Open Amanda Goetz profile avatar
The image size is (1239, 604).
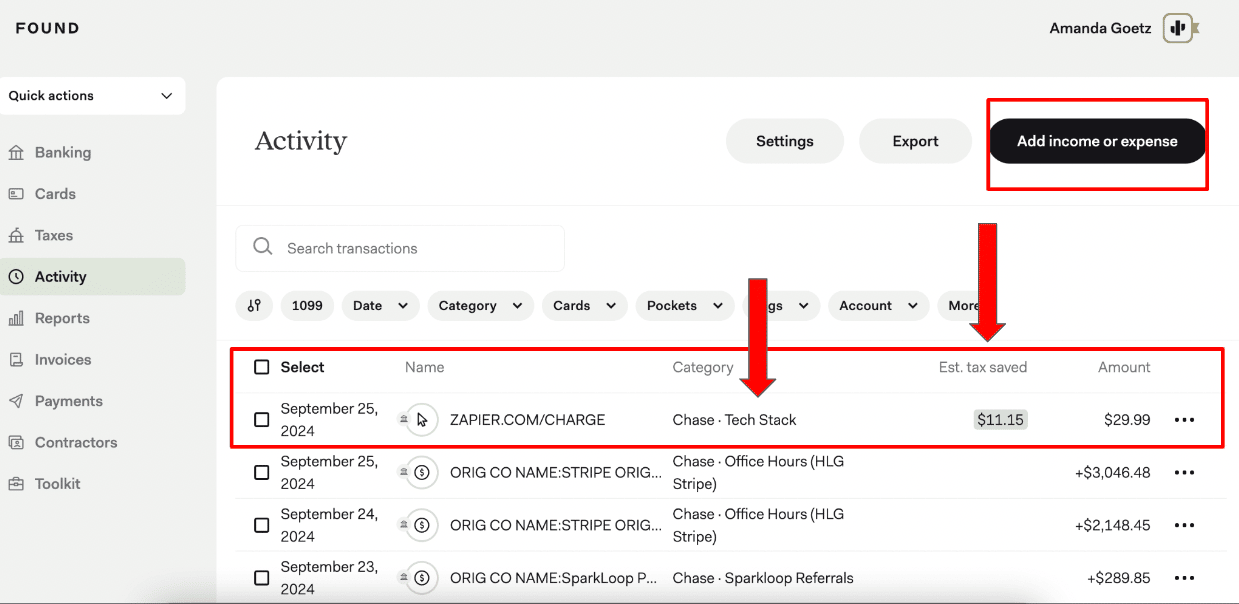point(1180,28)
